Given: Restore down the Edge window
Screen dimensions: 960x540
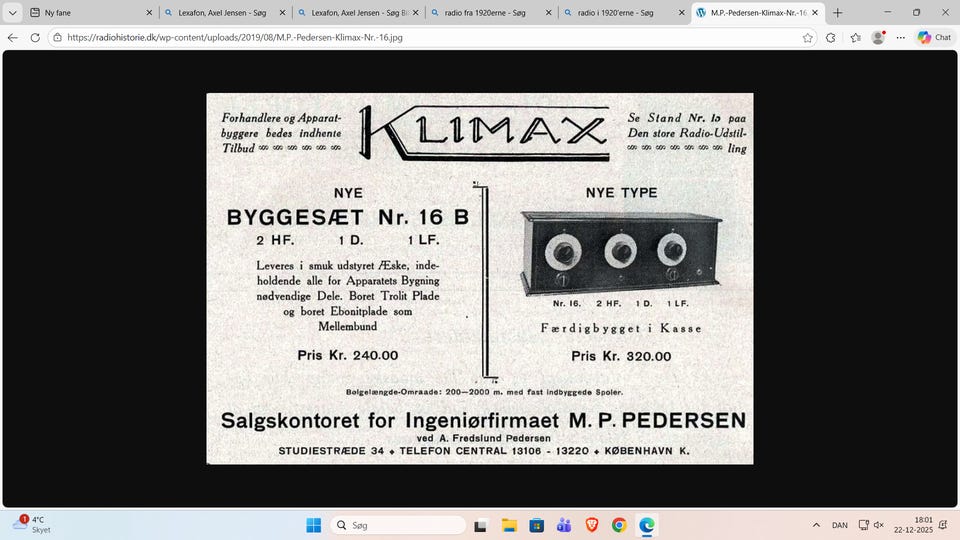Looking at the screenshot, I should click(x=917, y=12).
